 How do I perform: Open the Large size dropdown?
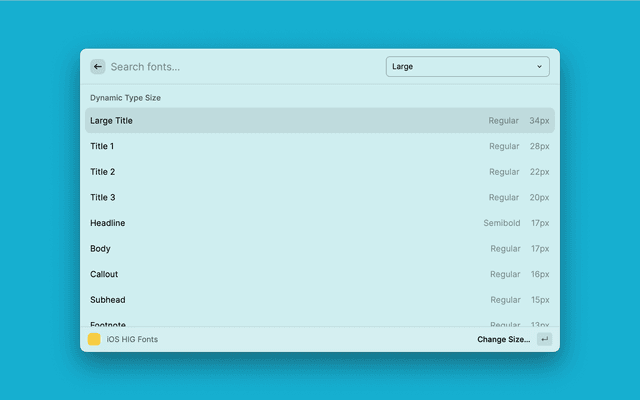[x=467, y=67]
